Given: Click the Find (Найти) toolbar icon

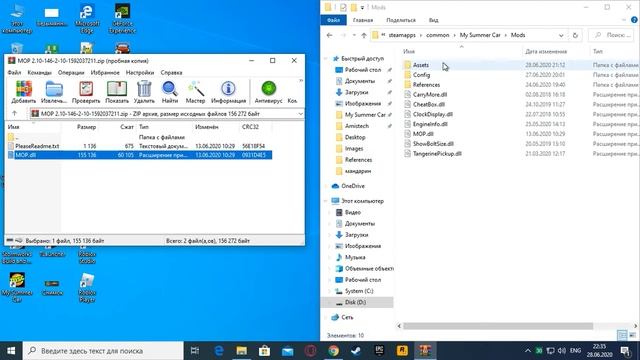Looking at the screenshot, I should point(170,92).
